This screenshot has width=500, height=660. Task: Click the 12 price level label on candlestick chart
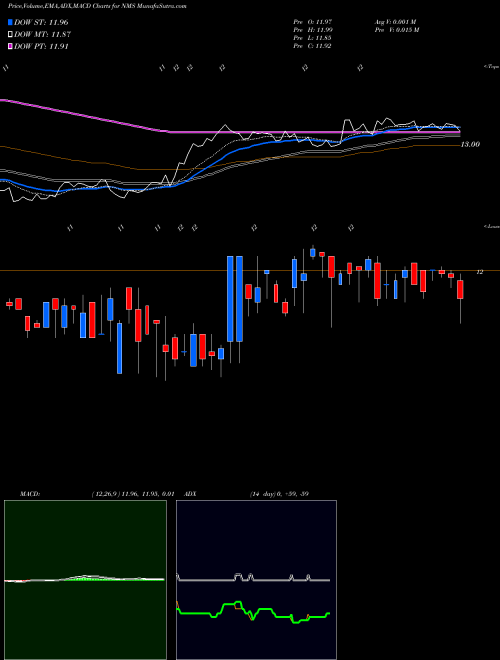pyautogui.click(x=479, y=272)
